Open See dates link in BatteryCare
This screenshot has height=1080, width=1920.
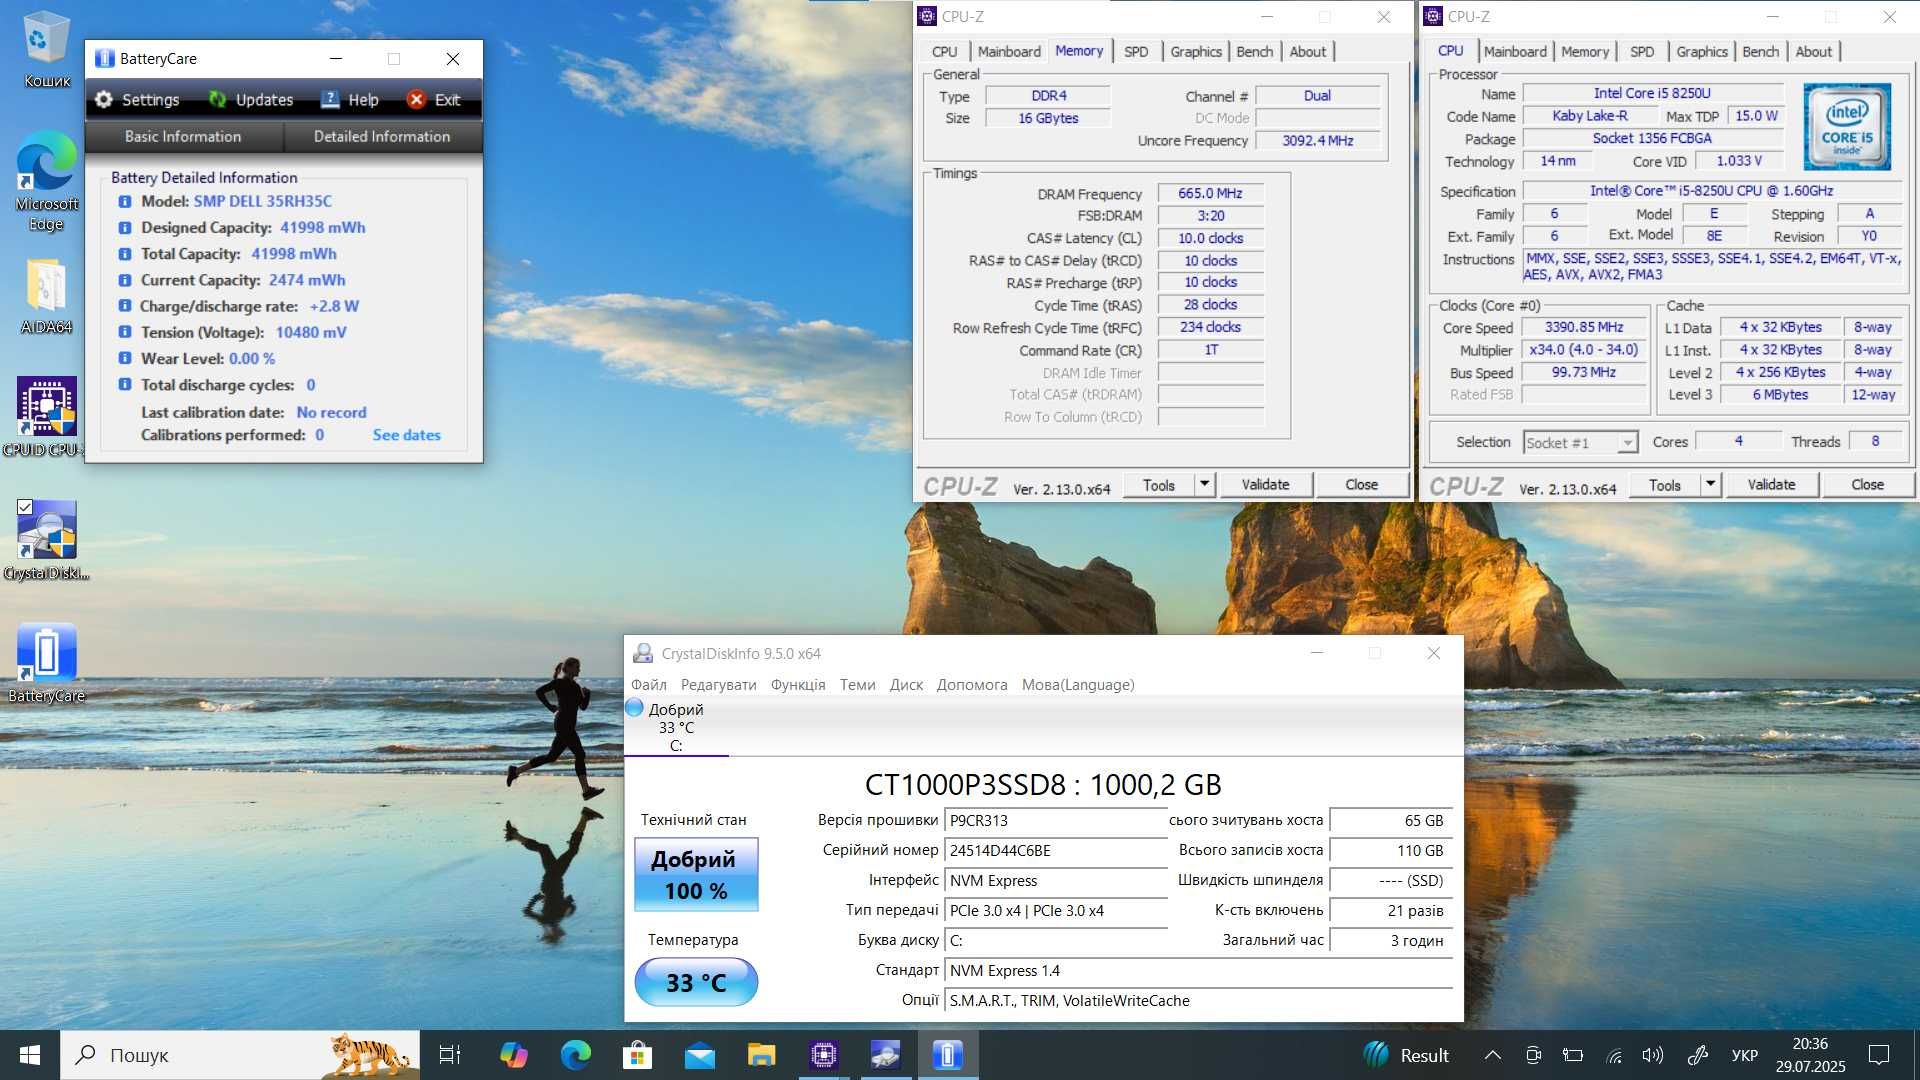[x=406, y=435]
